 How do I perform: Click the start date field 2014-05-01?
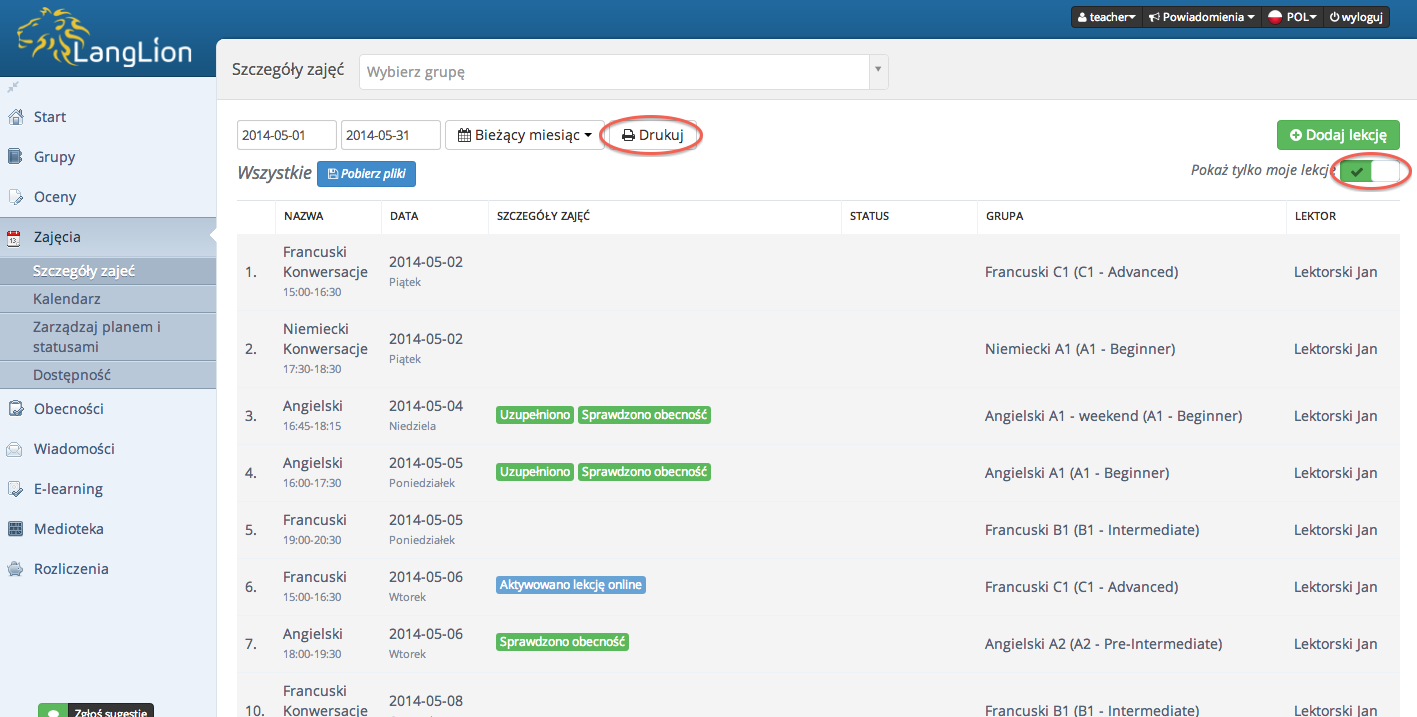(287, 135)
